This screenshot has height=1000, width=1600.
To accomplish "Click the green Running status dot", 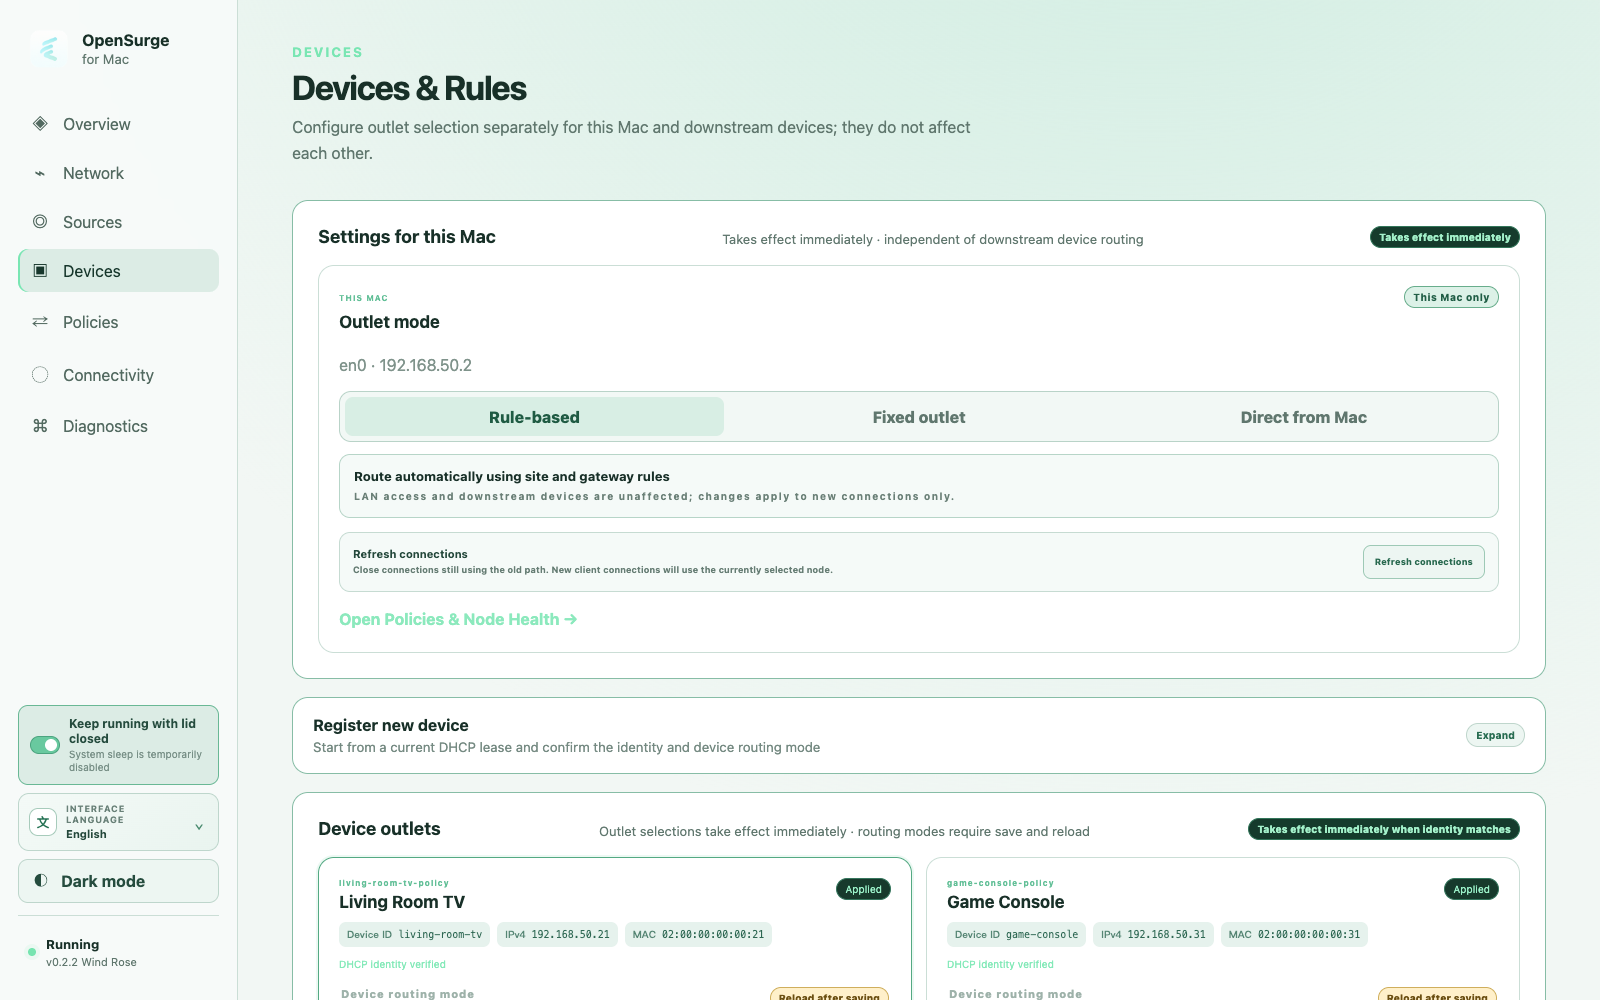I will coord(32,952).
